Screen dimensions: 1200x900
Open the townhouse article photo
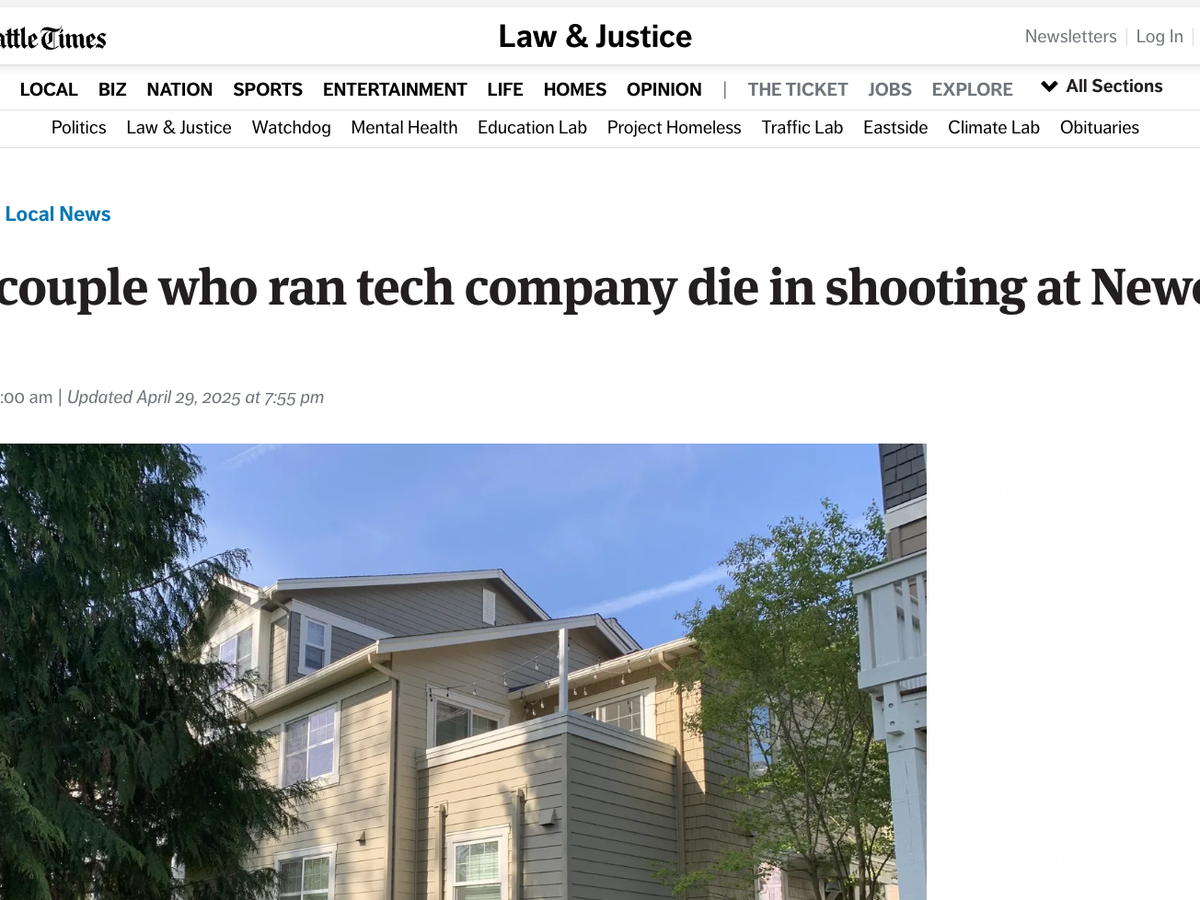point(463,672)
